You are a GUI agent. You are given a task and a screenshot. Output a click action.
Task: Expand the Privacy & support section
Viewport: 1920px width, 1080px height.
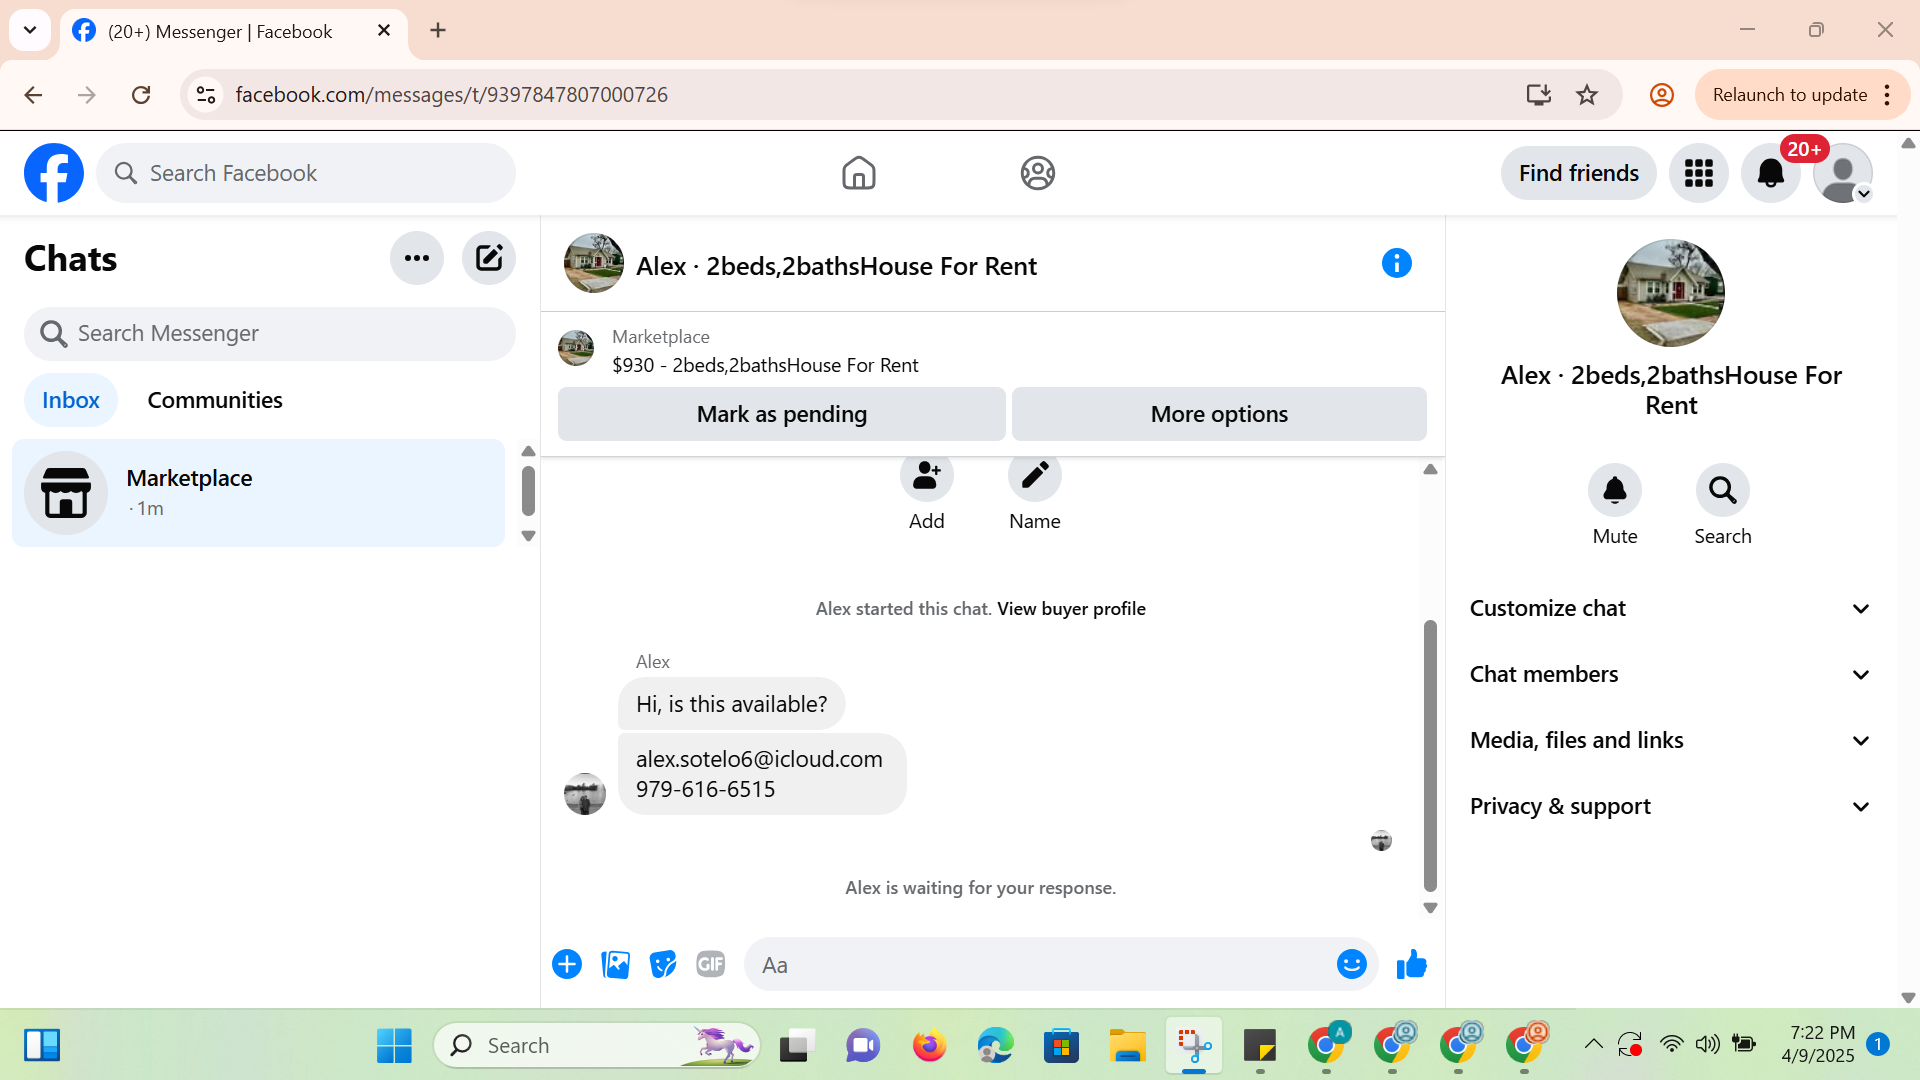(x=1670, y=806)
